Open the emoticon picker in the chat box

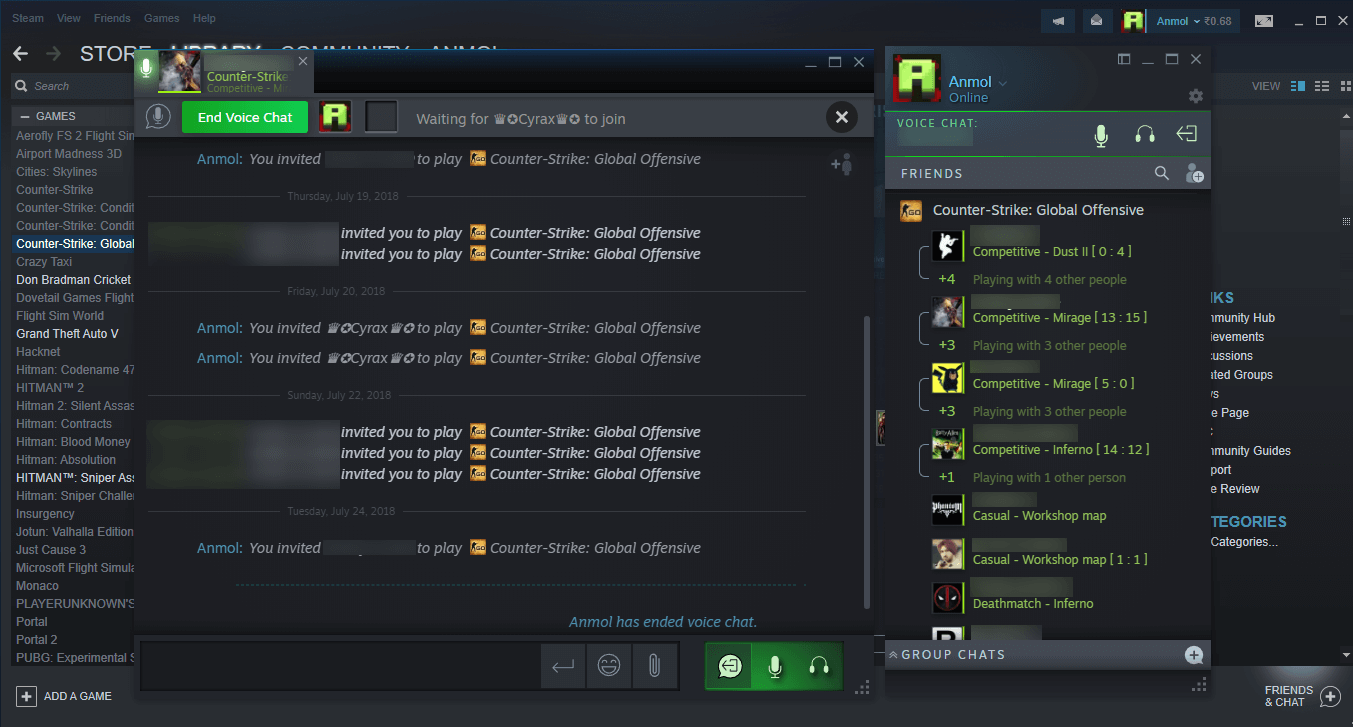pos(609,665)
